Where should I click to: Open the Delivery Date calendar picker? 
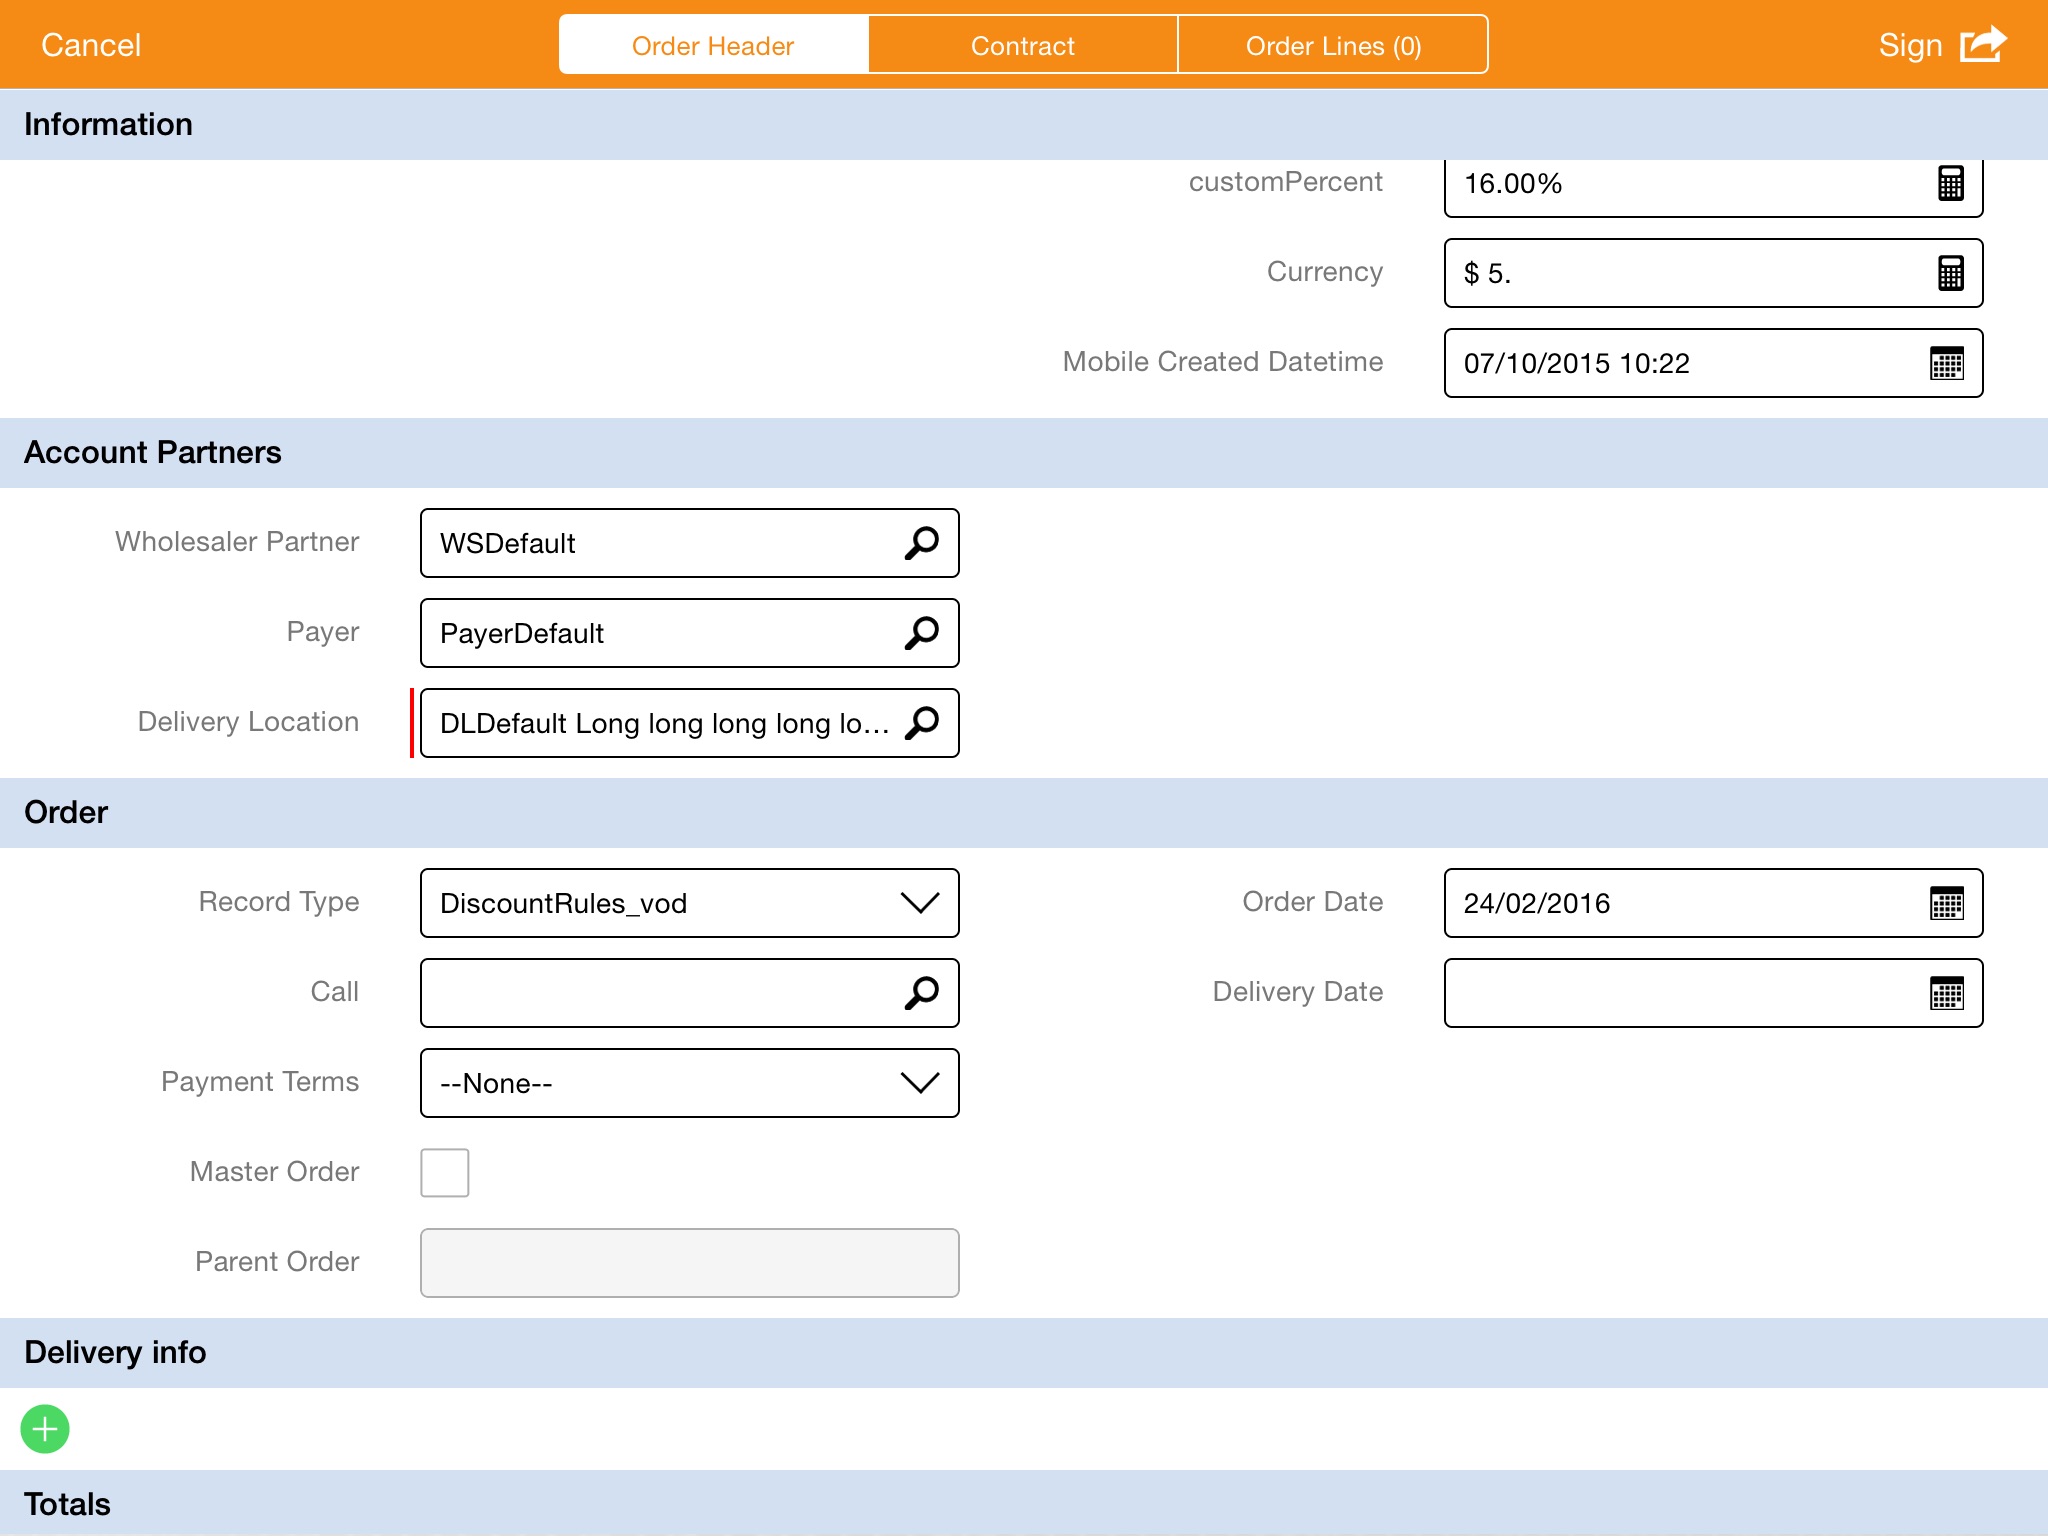point(1946,993)
